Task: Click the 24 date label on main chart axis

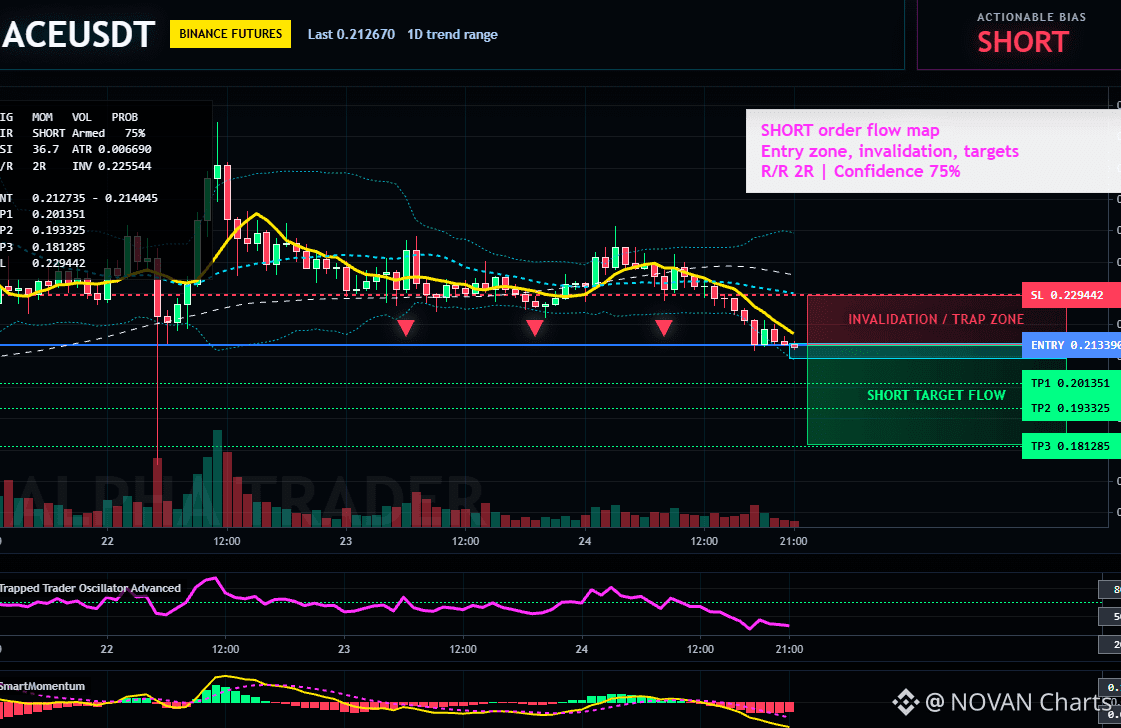Action: click(585, 541)
